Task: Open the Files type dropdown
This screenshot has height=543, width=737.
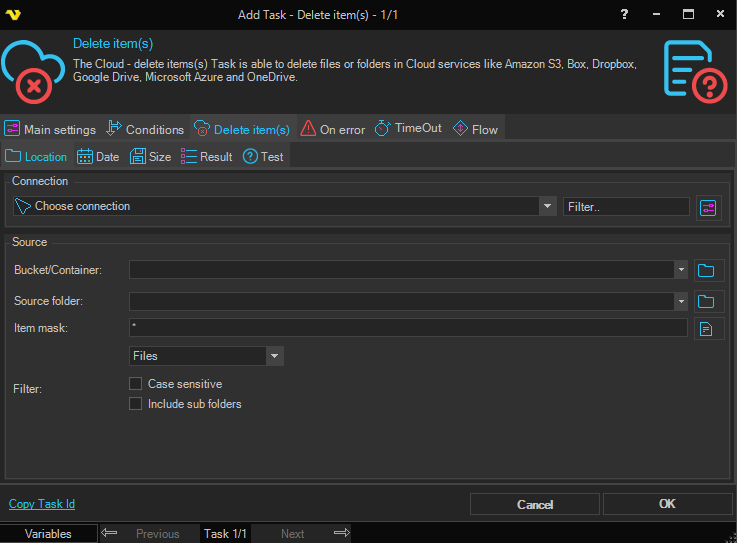Action: tap(274, 356)
